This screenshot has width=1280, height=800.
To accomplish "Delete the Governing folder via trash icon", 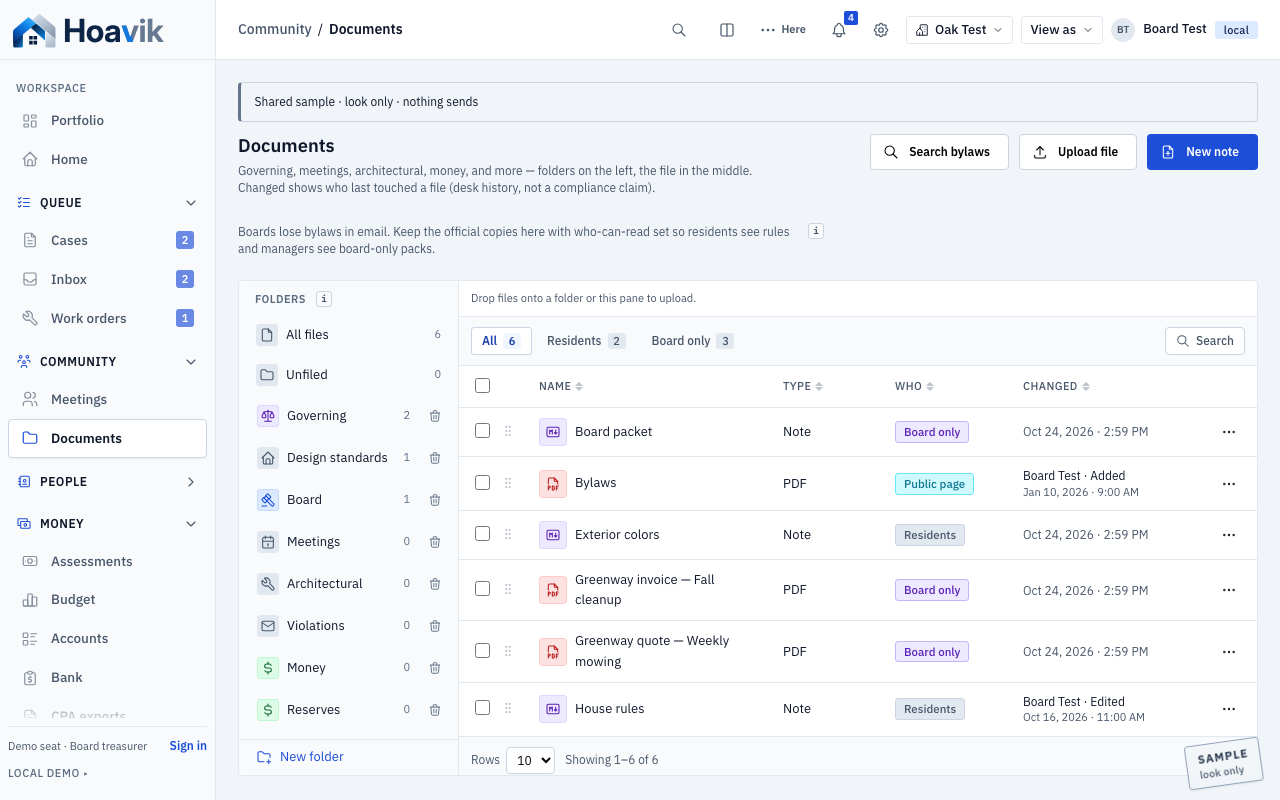I will tap(435, 416).
